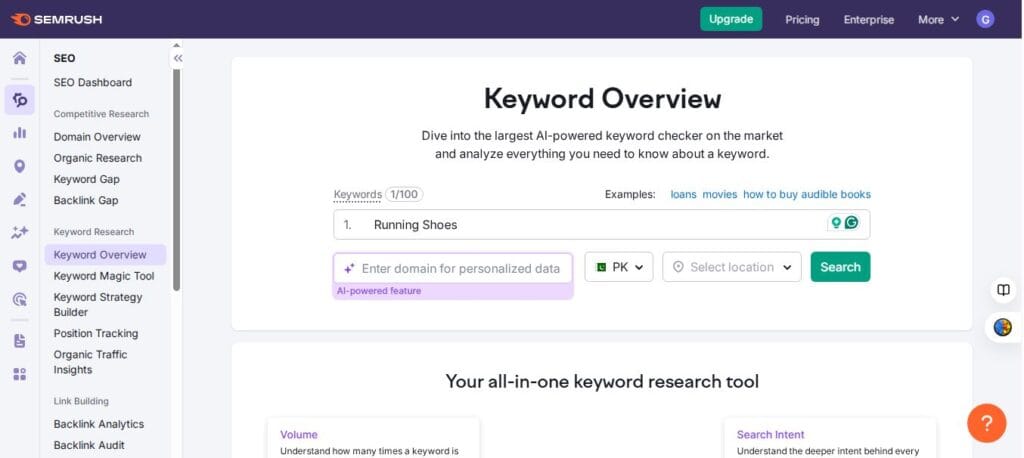The image size is (1024, 458).
Task: Open Keyword Magic Tool
Action: (104, 276)
